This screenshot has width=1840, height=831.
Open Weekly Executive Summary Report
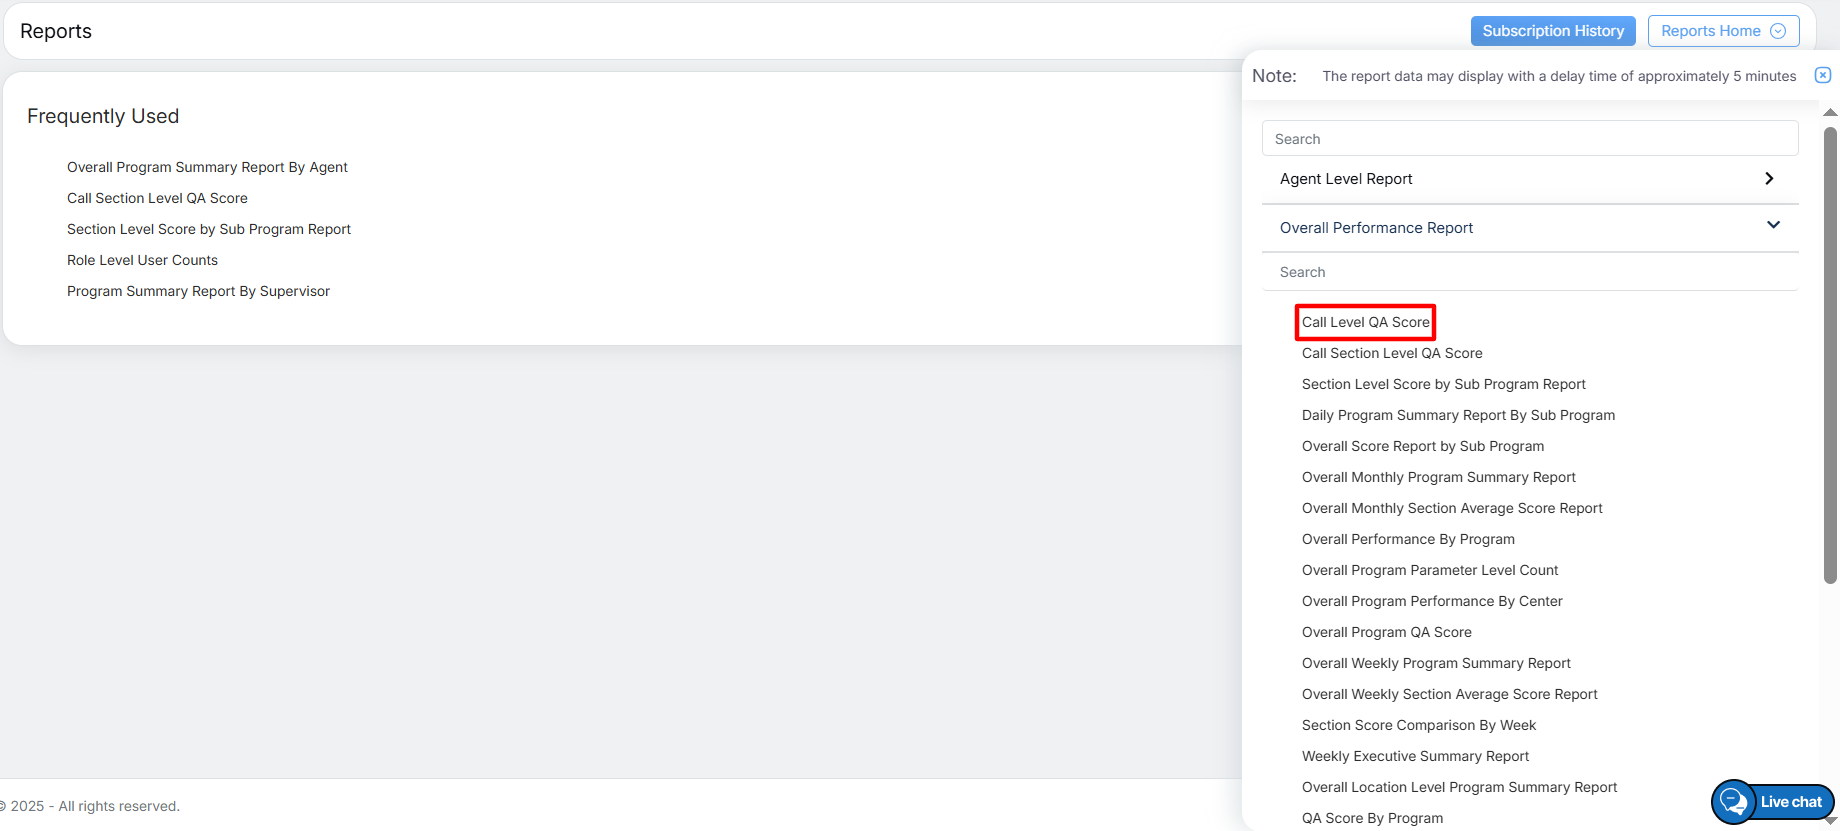pyautogui.click(x=1415, y=756)
